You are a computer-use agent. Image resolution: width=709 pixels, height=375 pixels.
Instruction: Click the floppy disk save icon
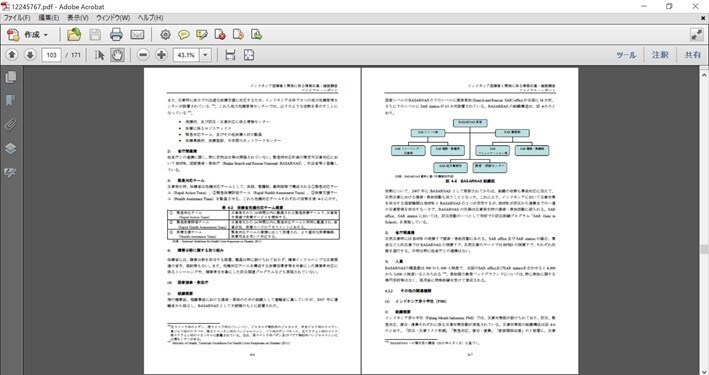[95, 35]
